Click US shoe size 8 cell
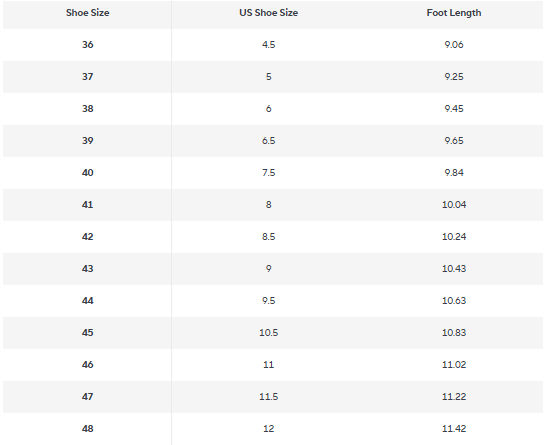Screen dimensions: 550x445 269,205
